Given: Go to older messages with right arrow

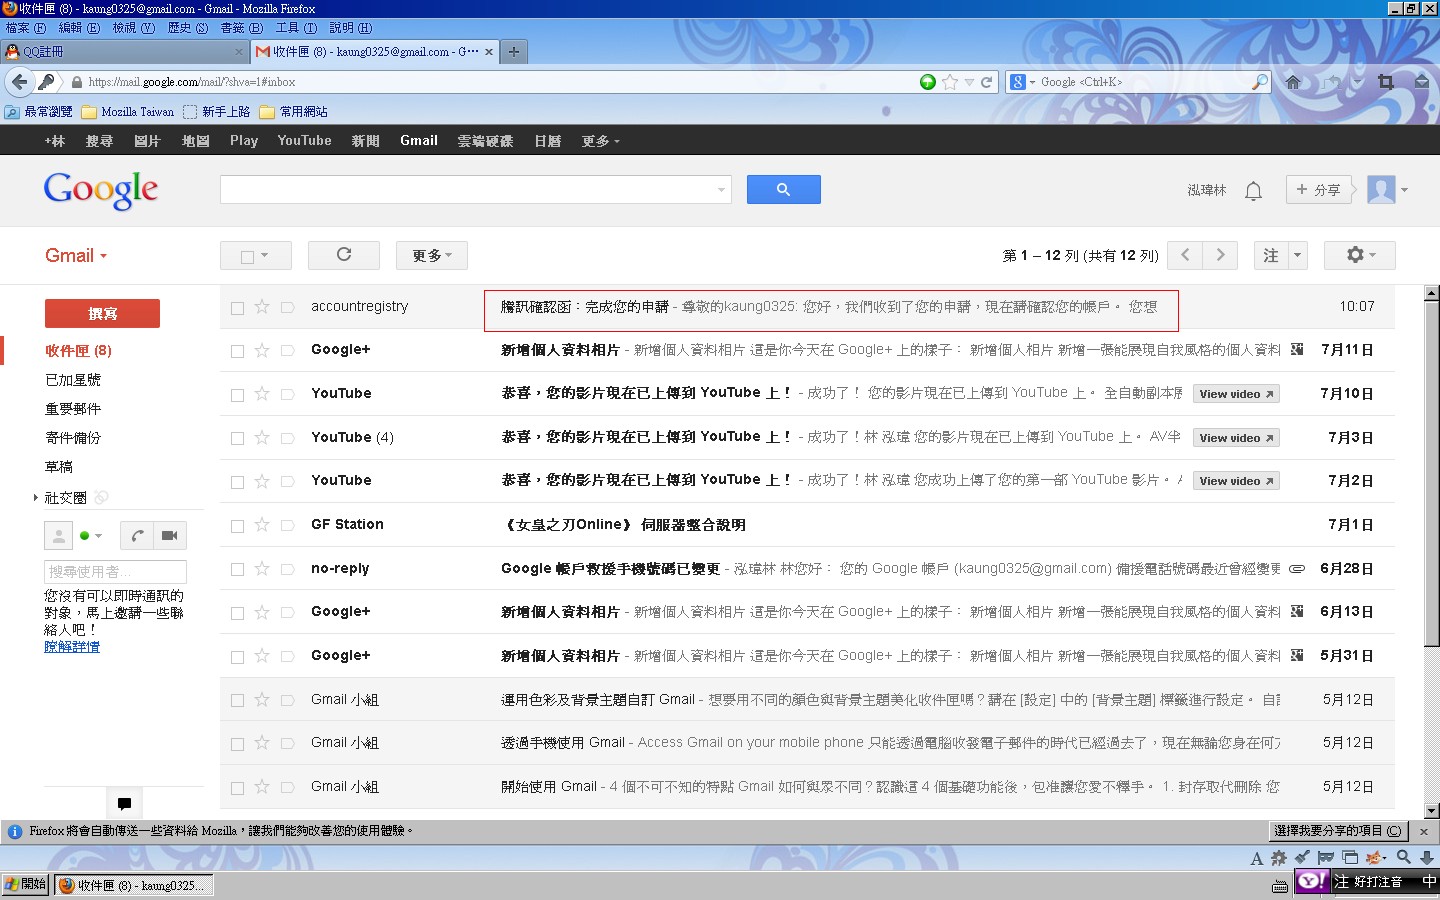Looking at the screenshot, I should coord(1220,255).
